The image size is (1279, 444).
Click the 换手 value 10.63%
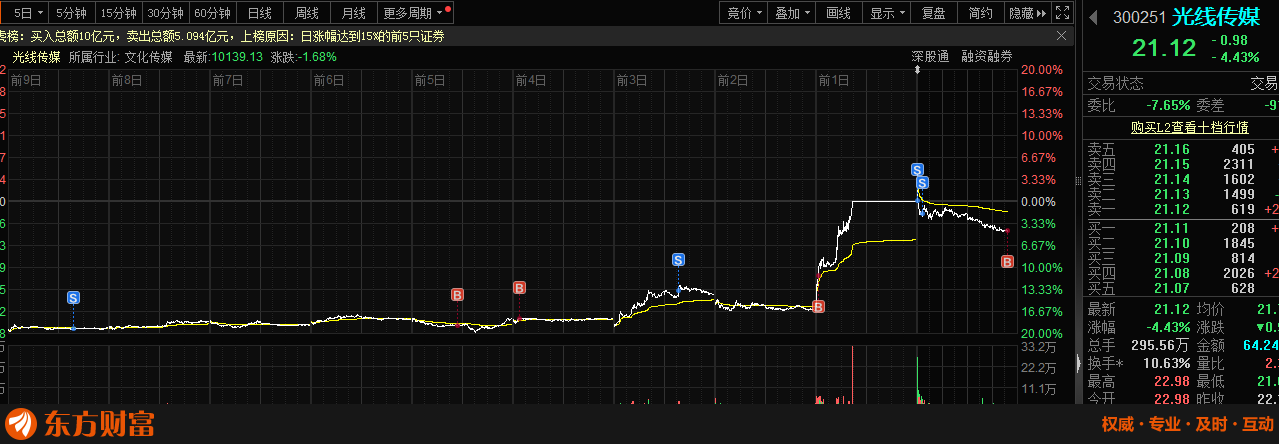tap(1167, 363)
